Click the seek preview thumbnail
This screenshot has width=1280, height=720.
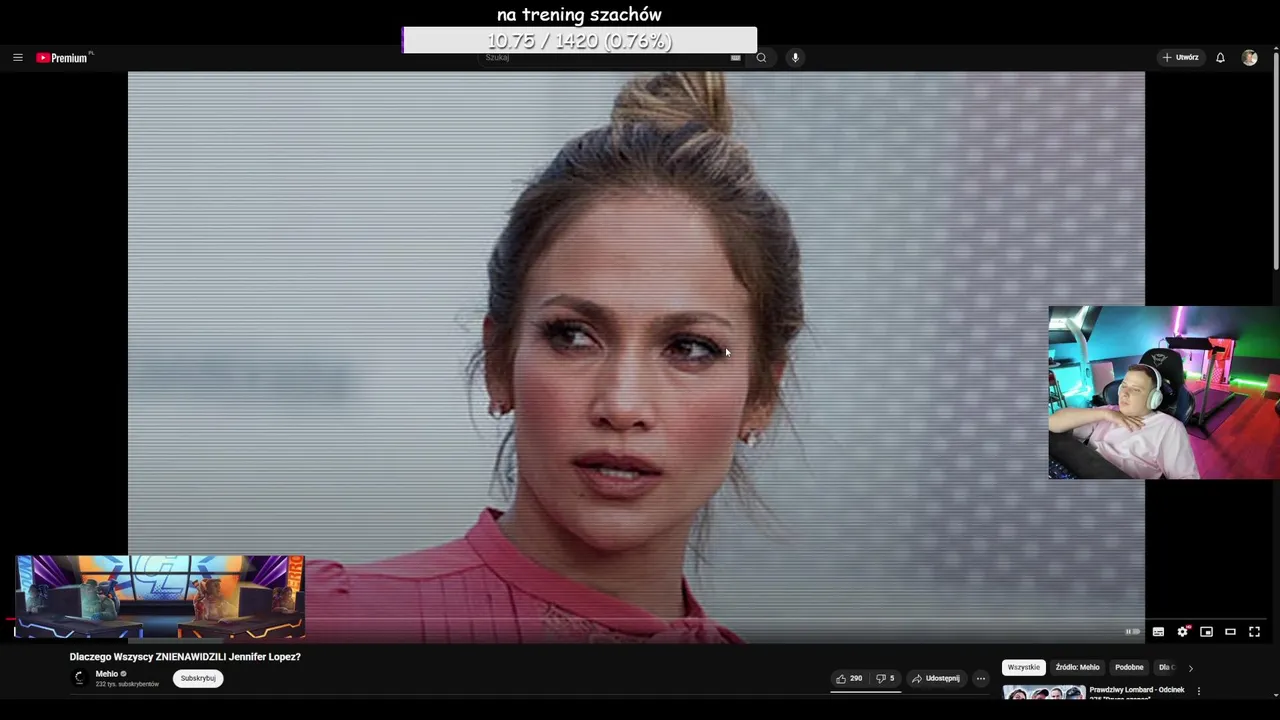(x=159, y=597)
